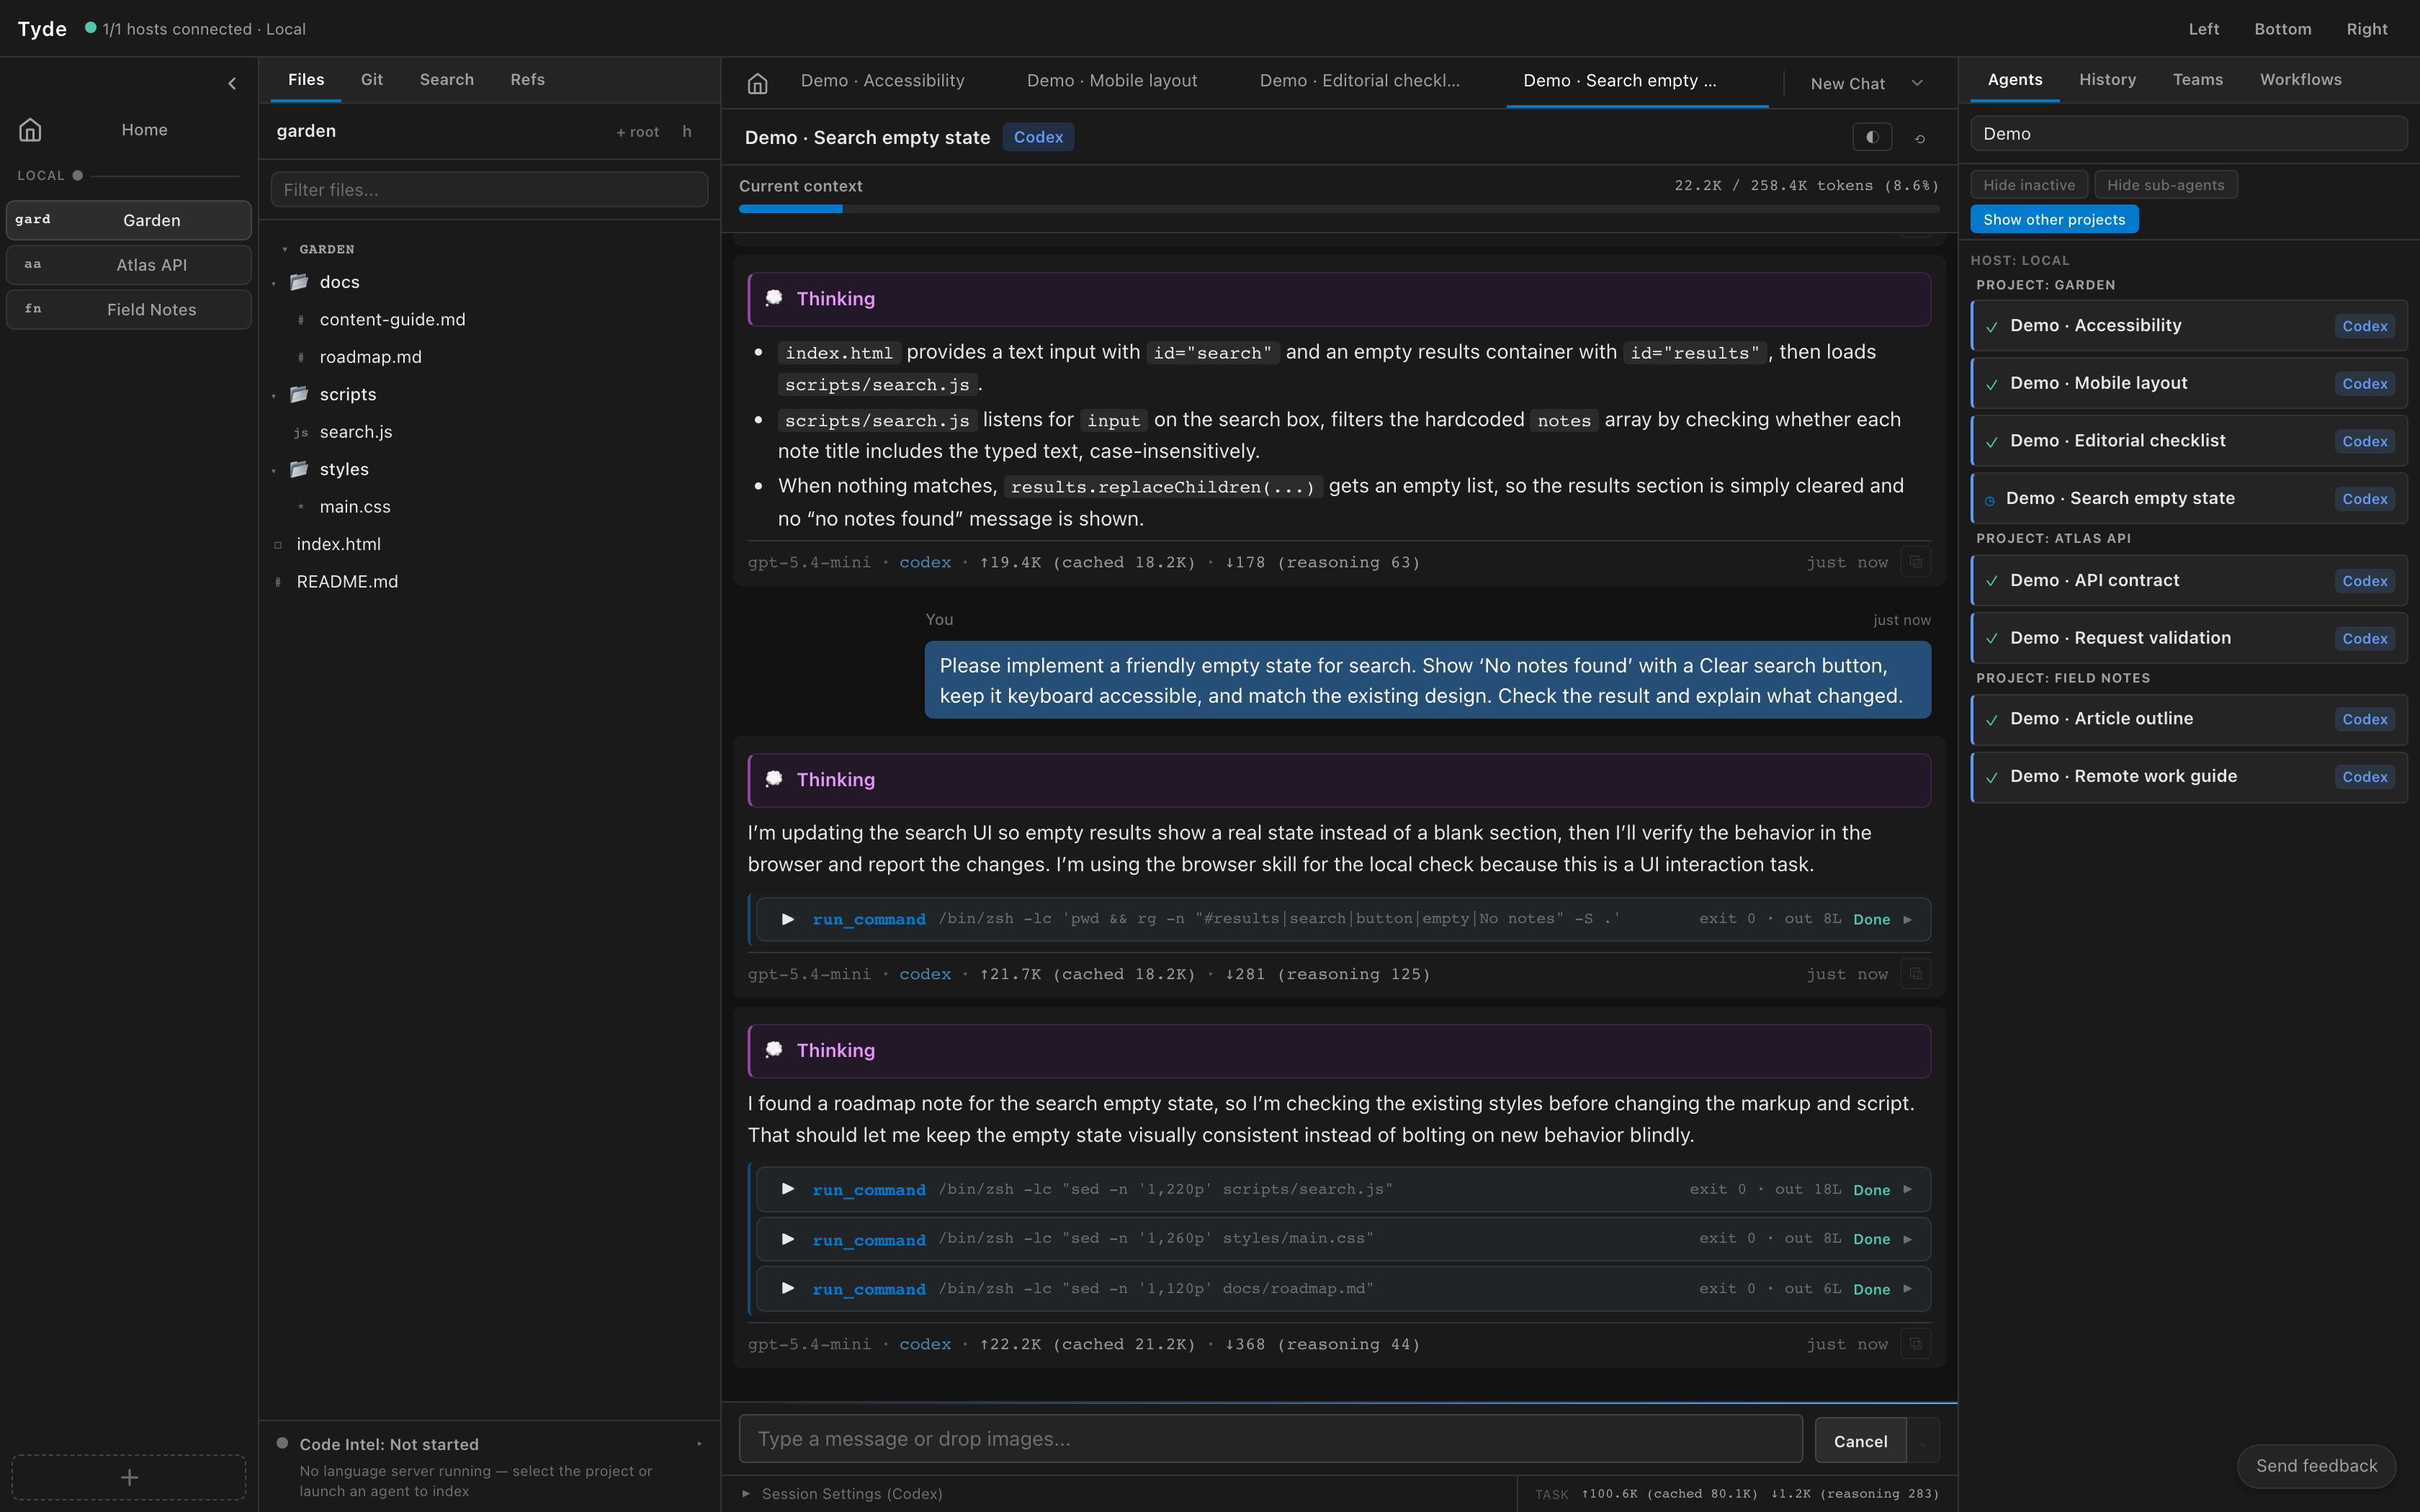This screenshot has height=1512, width=2420.
Task: Go to chat home tab icon
Action: coord(757,83)
